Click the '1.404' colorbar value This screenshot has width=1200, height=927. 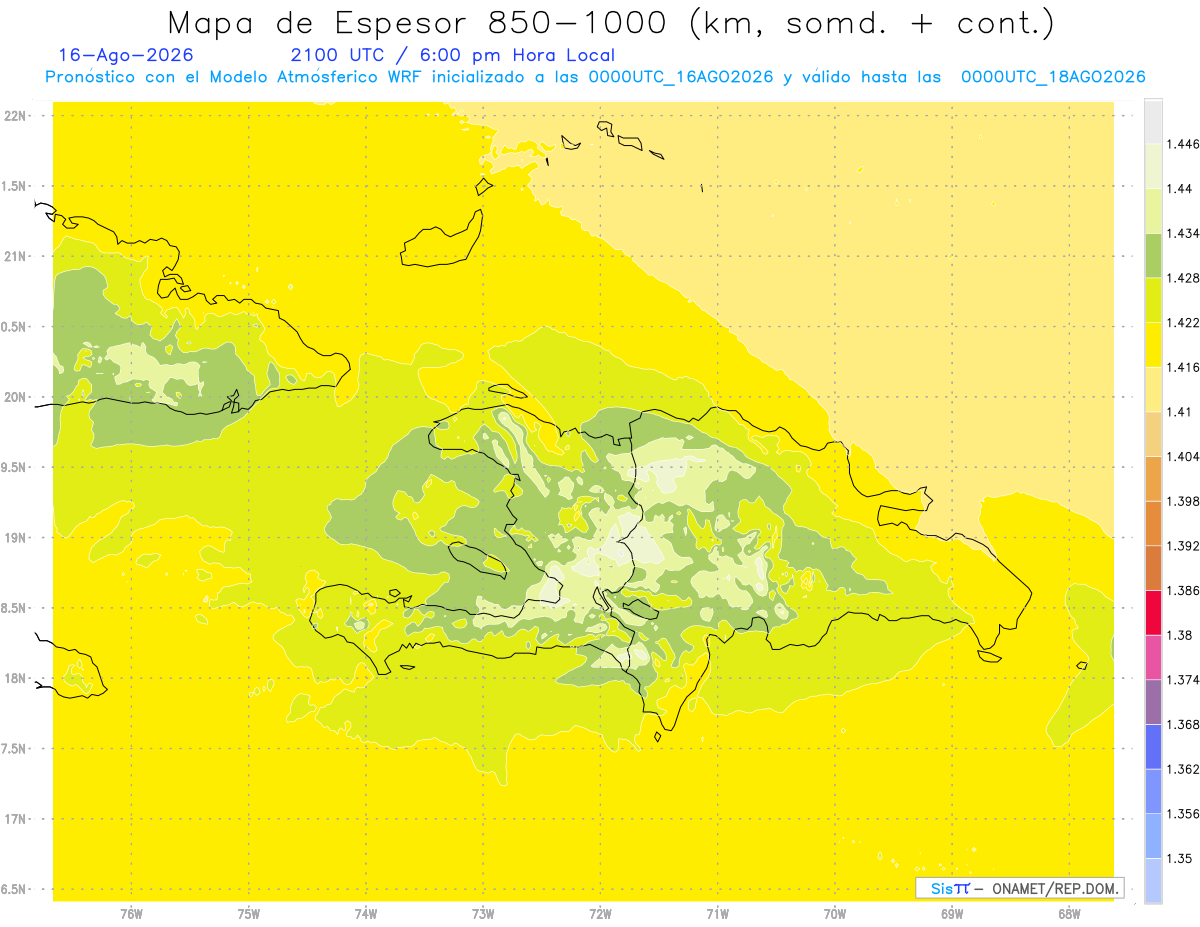click(x=1183, y=456)
